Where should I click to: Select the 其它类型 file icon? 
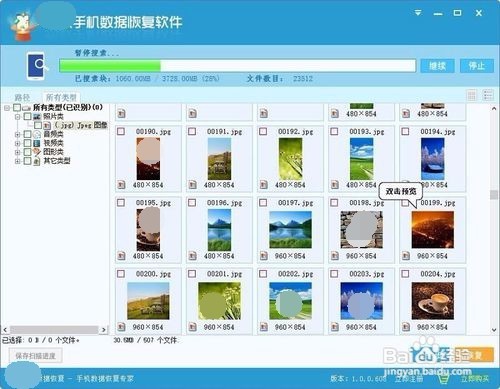click(x=37, y=161)
